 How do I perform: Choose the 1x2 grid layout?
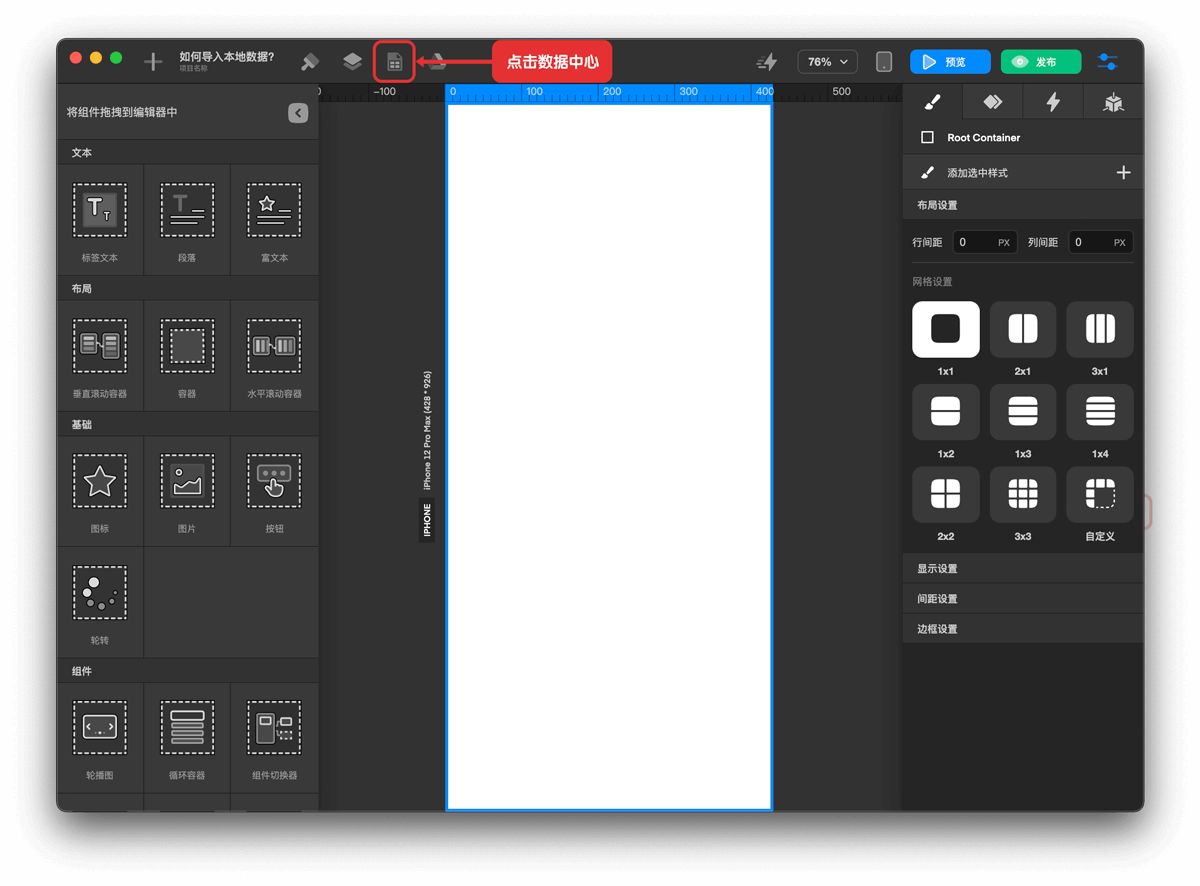pos(946,412)
